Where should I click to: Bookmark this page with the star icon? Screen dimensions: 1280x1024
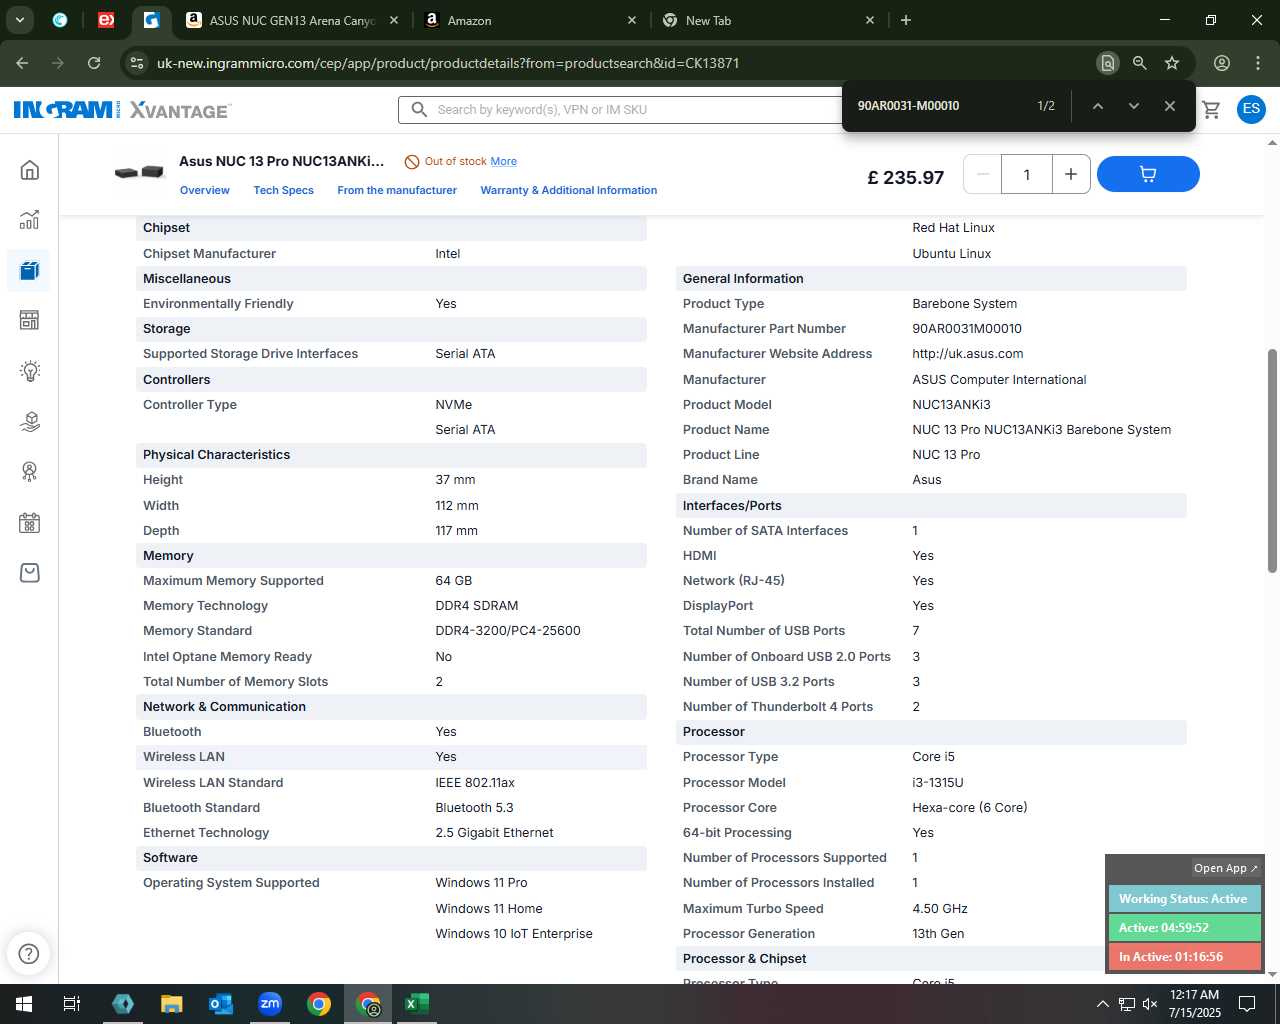click(1172, 63)
